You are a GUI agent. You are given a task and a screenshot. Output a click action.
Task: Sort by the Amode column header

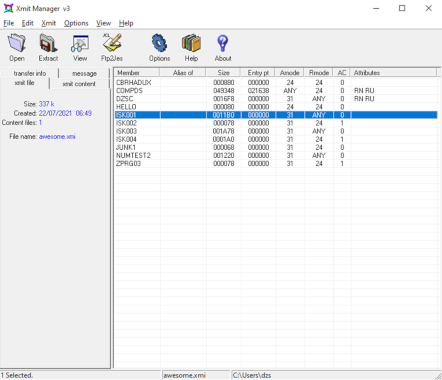click(x=290, y=73)
